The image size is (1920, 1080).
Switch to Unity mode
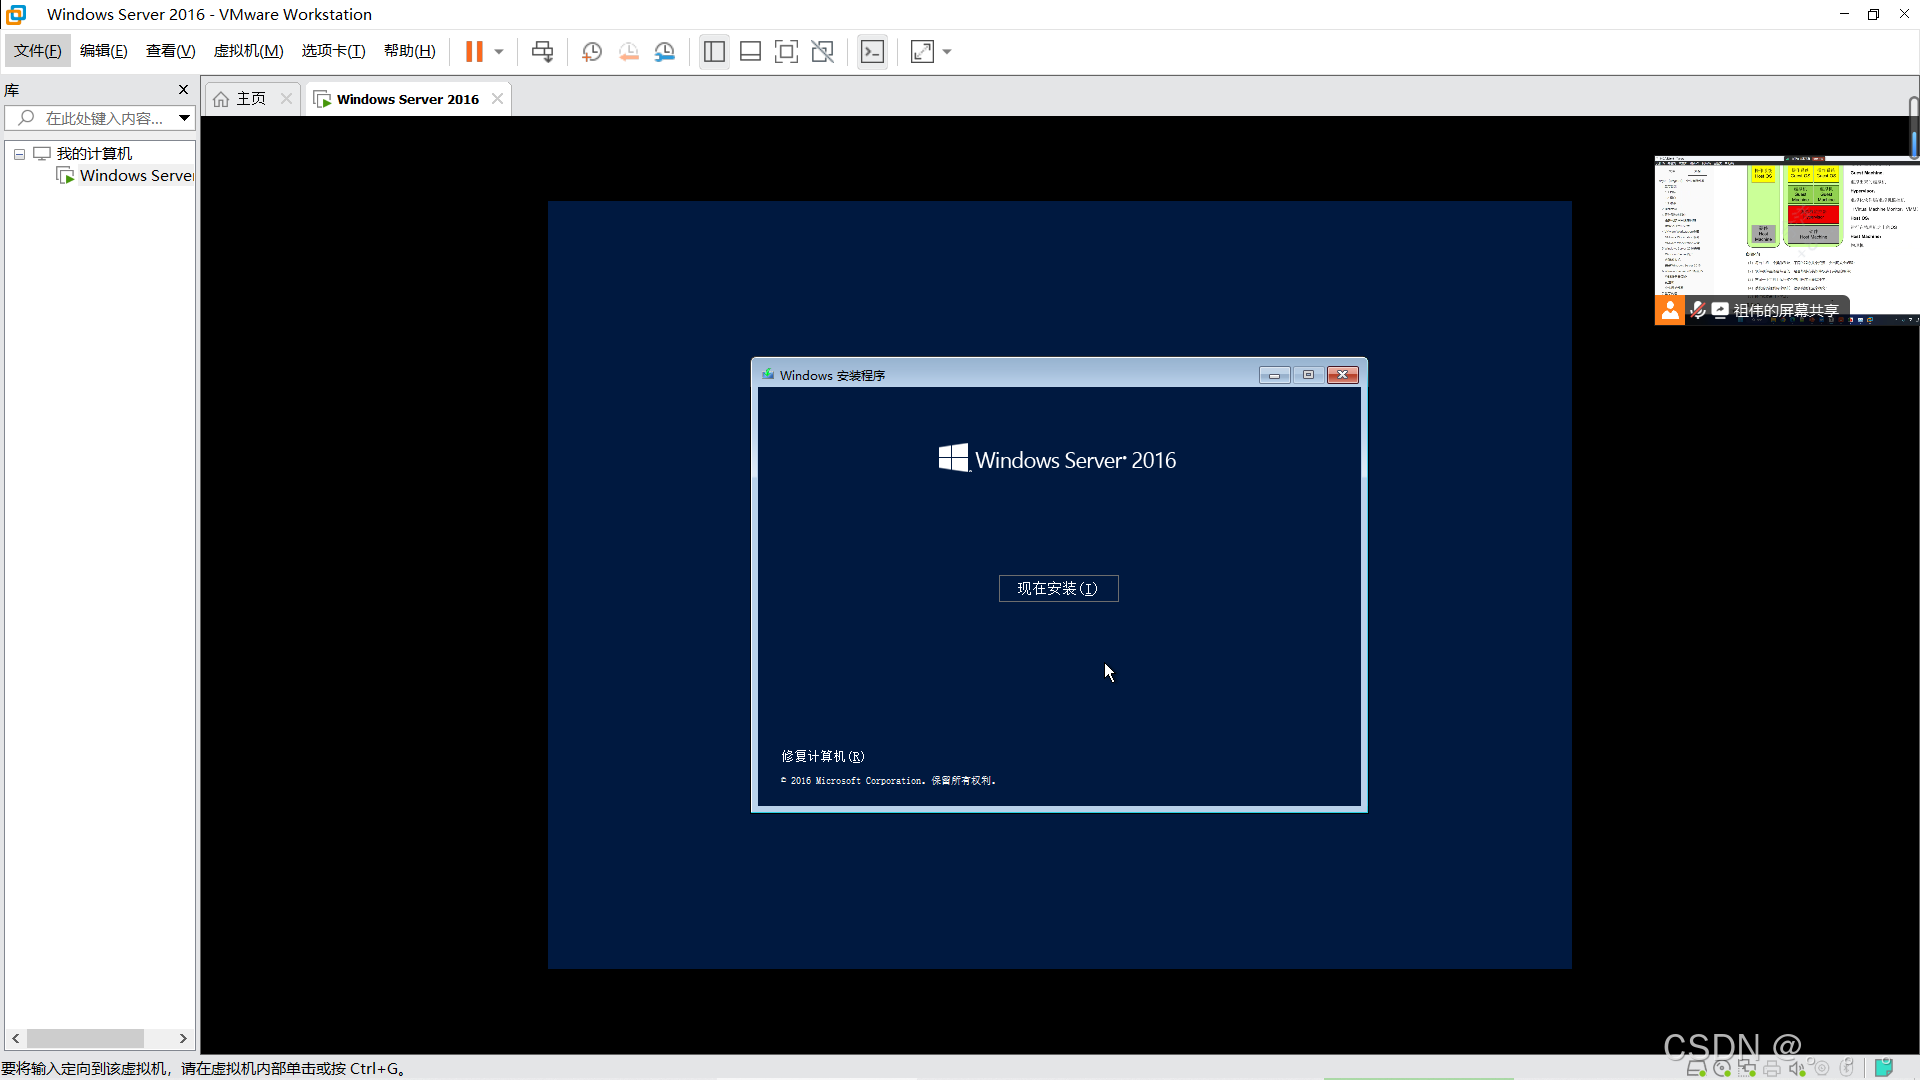point(822,52)
